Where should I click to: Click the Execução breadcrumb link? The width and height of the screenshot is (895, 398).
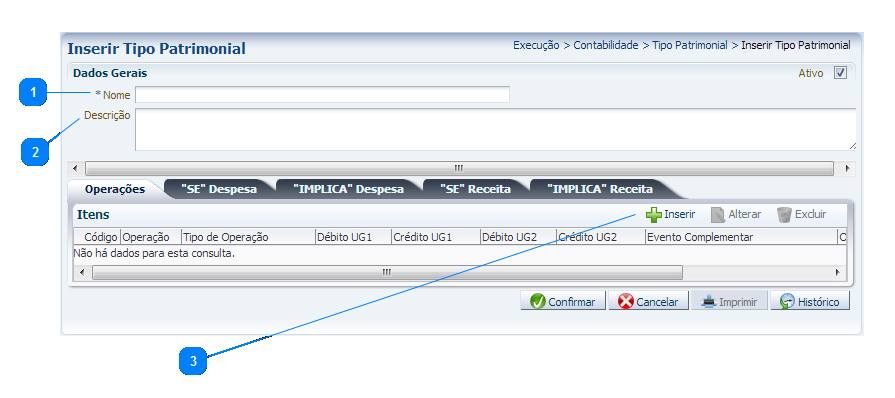(x=536, y=45)
